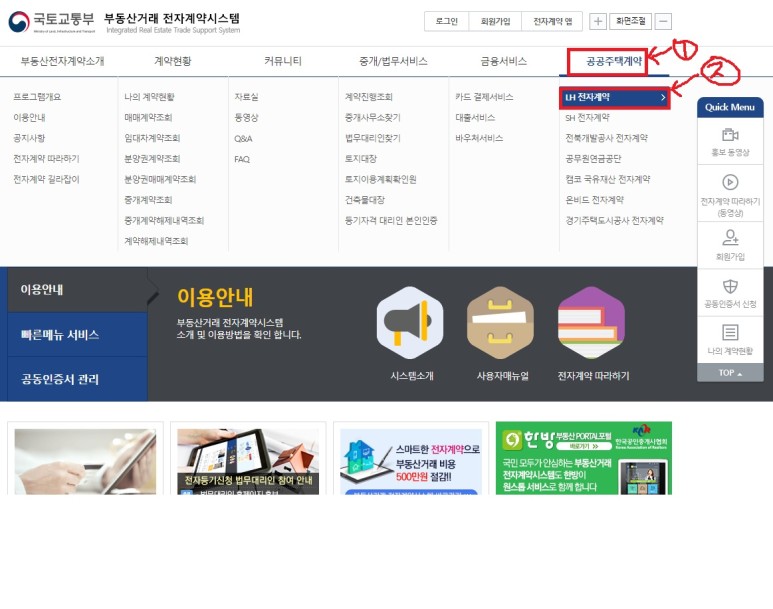773x609 pixels.
Task: Open 계약진행조회 link
Action: [368, 97]
